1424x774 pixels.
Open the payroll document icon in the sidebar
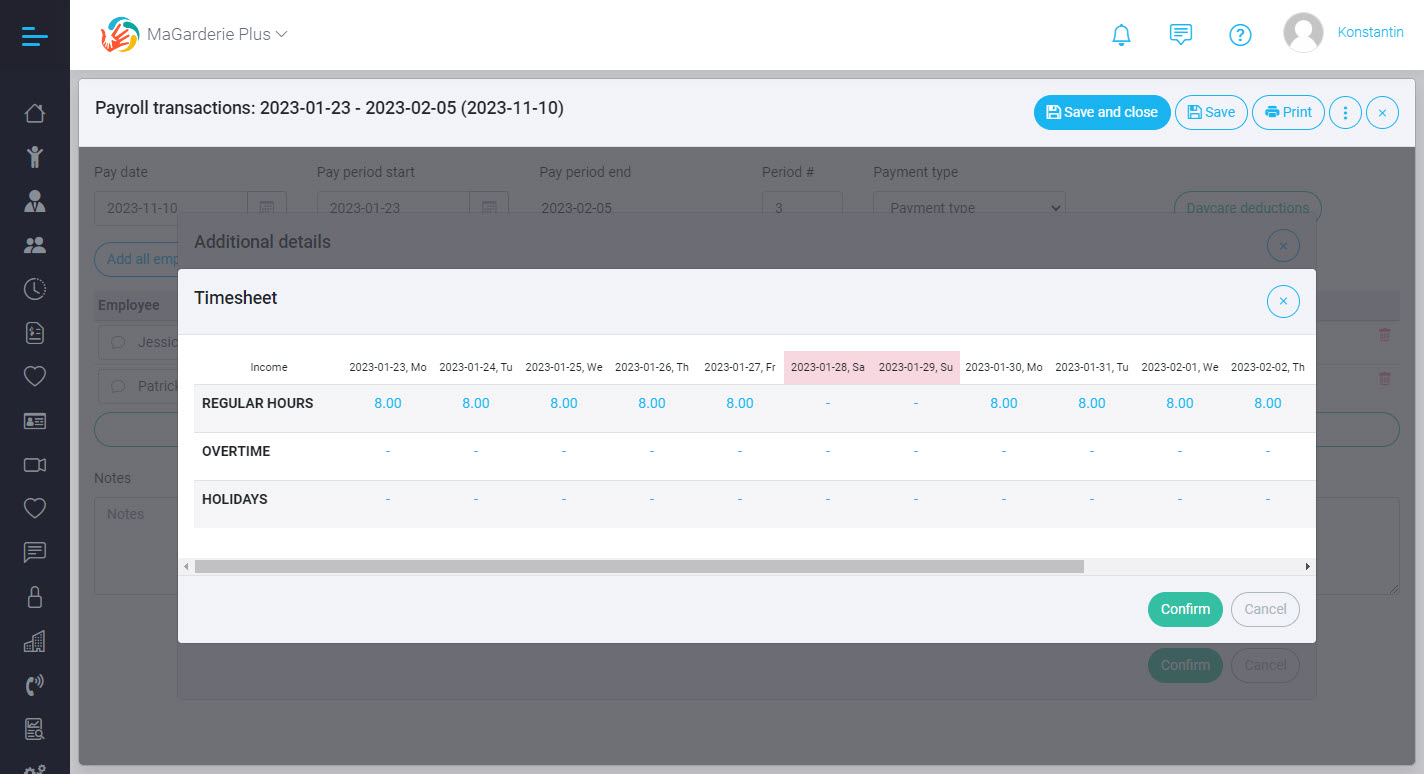point(34,332)
